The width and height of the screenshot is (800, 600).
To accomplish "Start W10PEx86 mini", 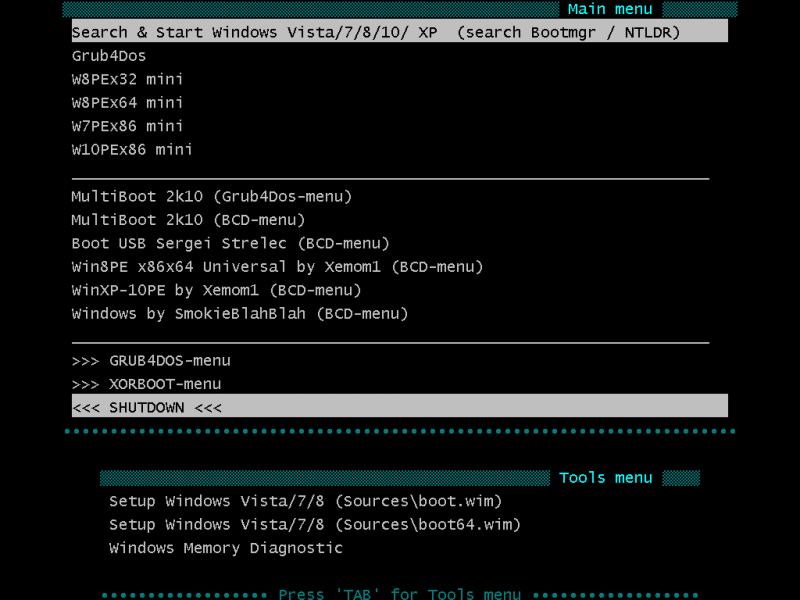I will [132, 149].
